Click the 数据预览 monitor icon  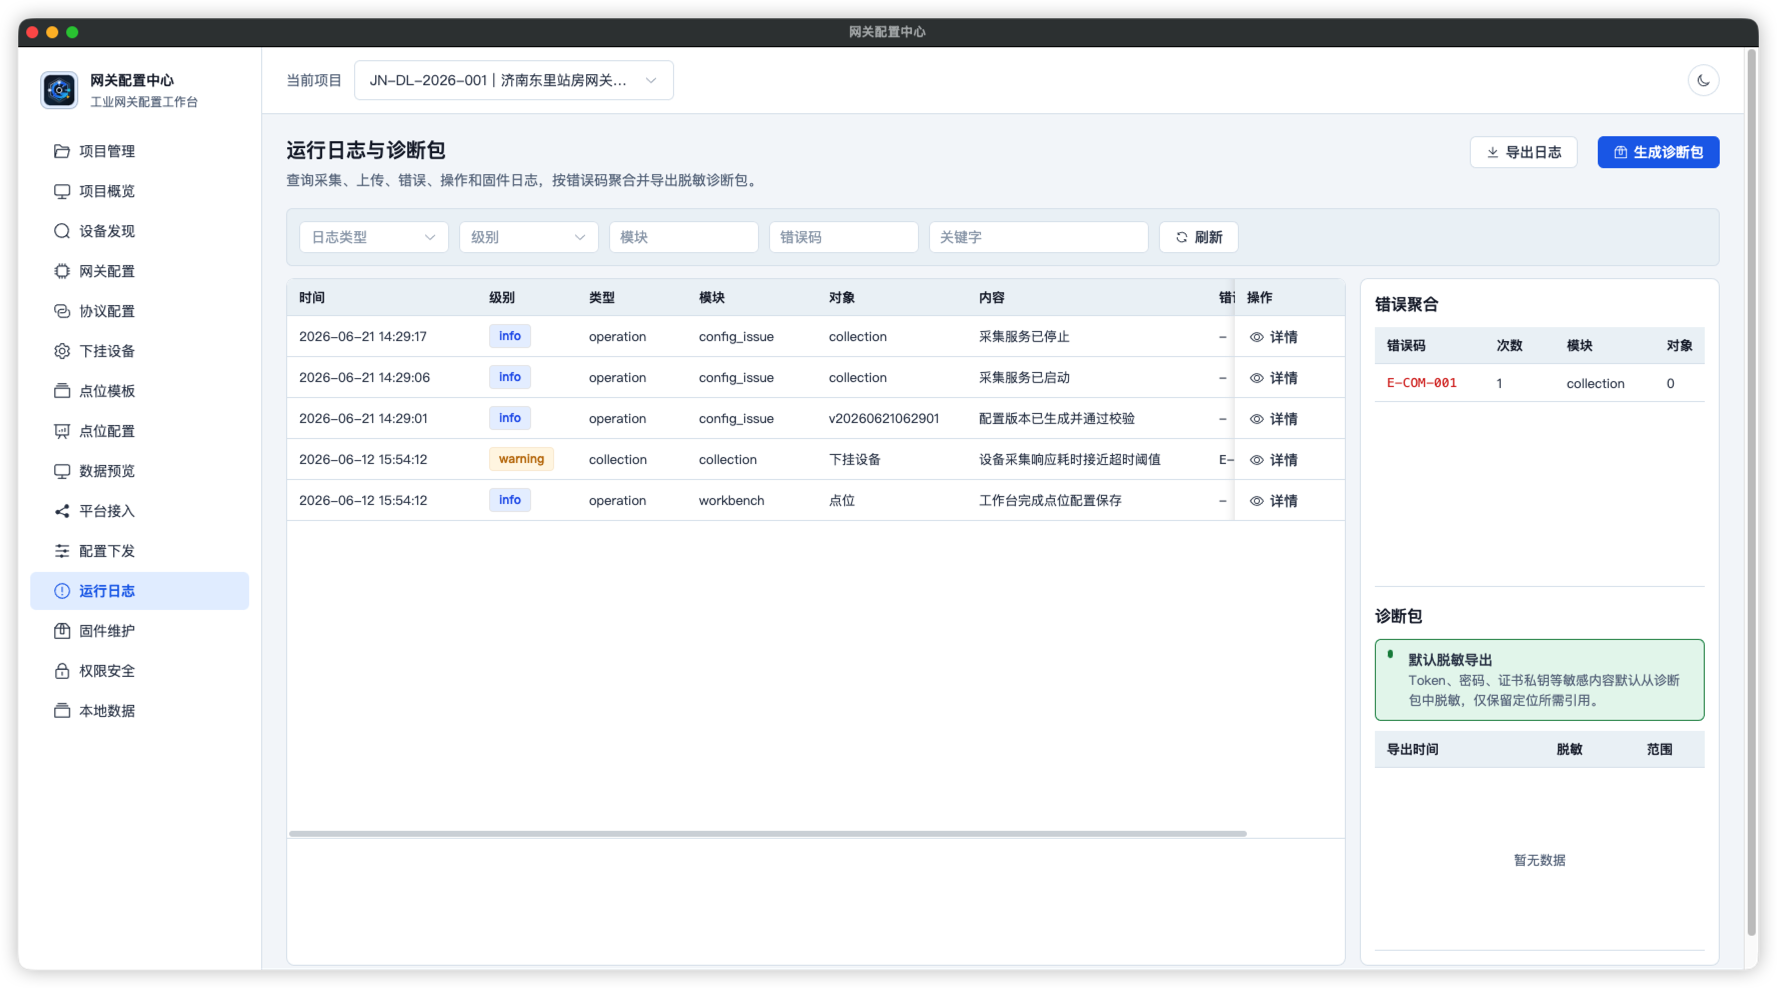pos(62,471)
